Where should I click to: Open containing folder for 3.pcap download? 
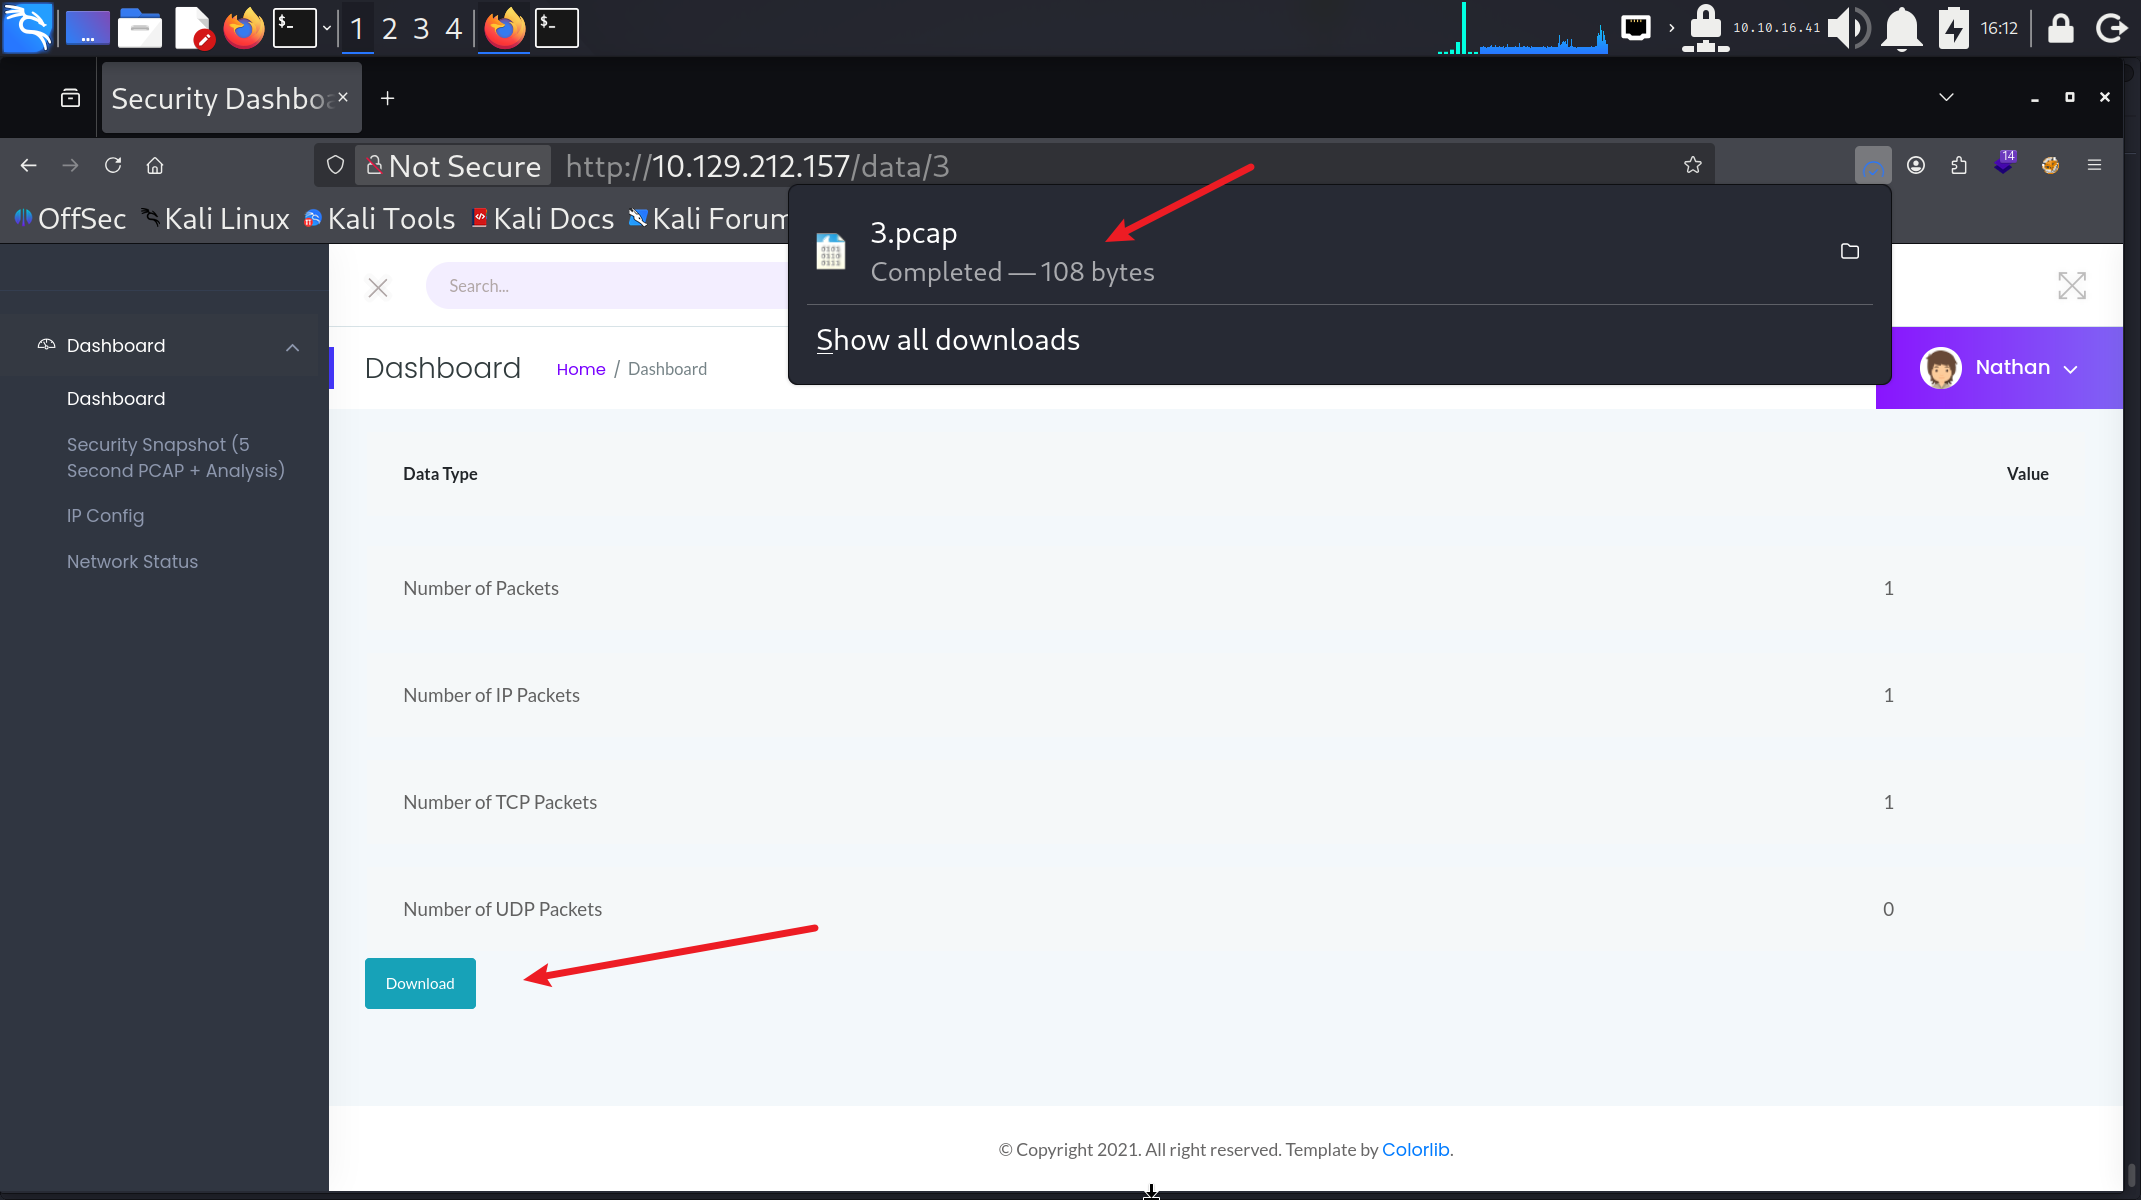pyautogui.click(x=1849, y=251)
